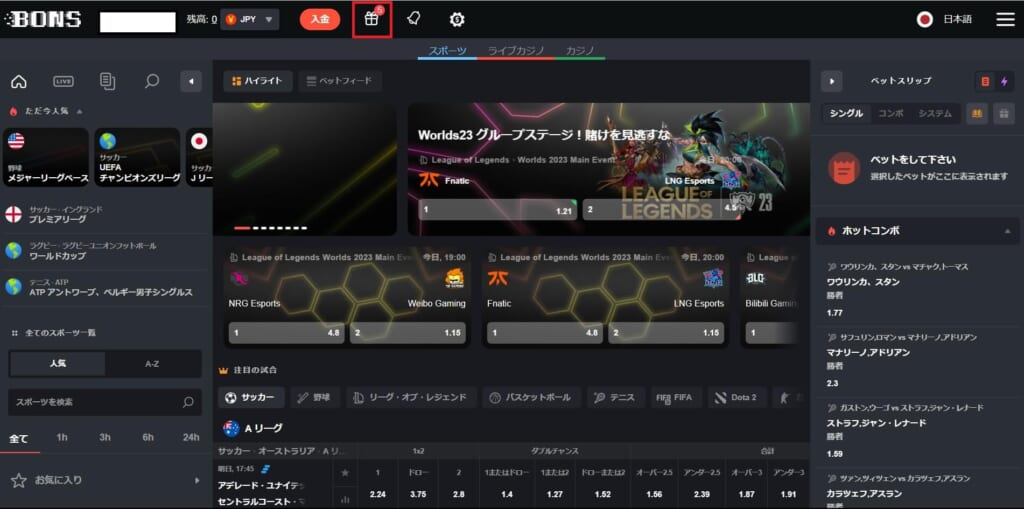
Task: Select the 全て time filter
Action: click(x=19, y=438)
